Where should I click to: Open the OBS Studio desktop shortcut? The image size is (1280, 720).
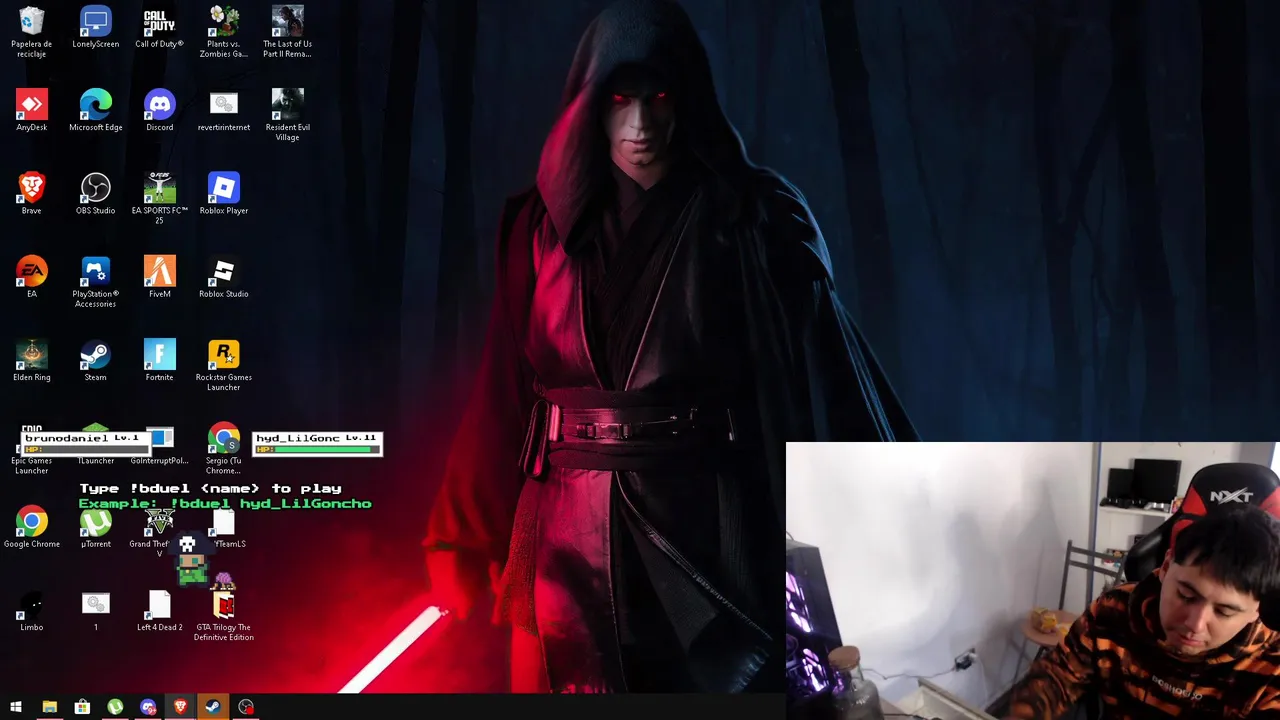[95, 194]
